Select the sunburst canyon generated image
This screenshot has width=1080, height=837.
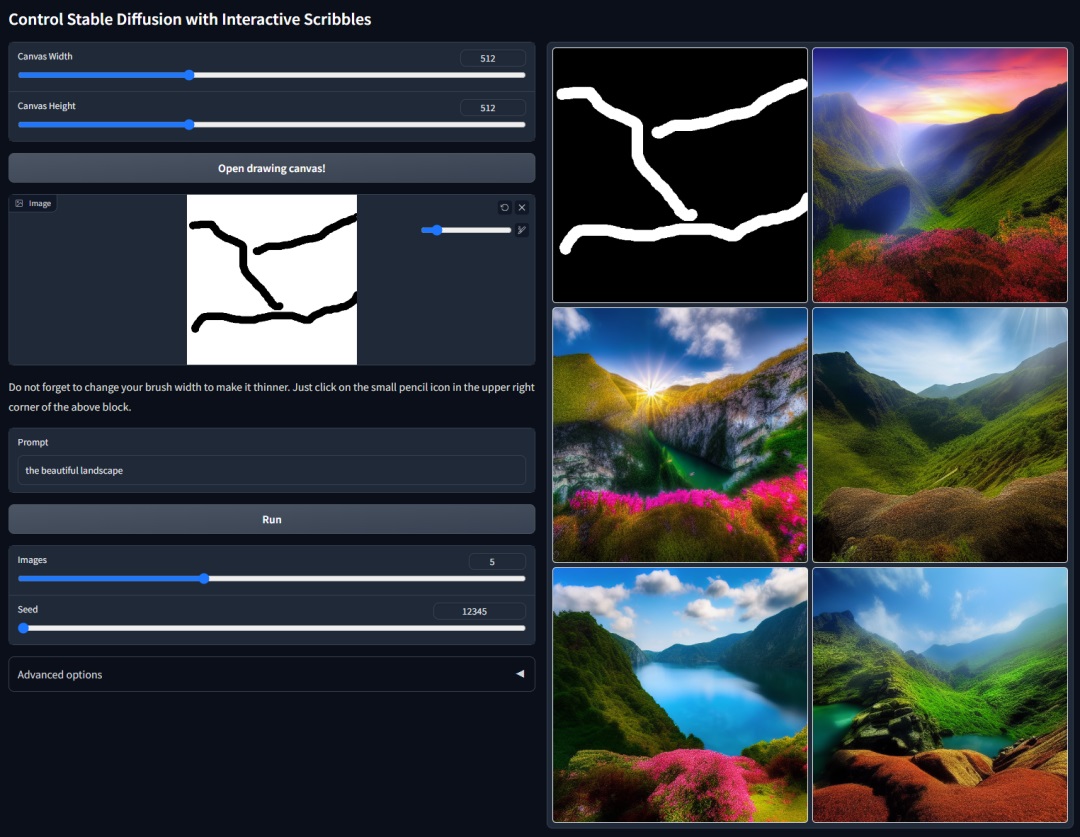pyautogui.click(x=679, y=434)
